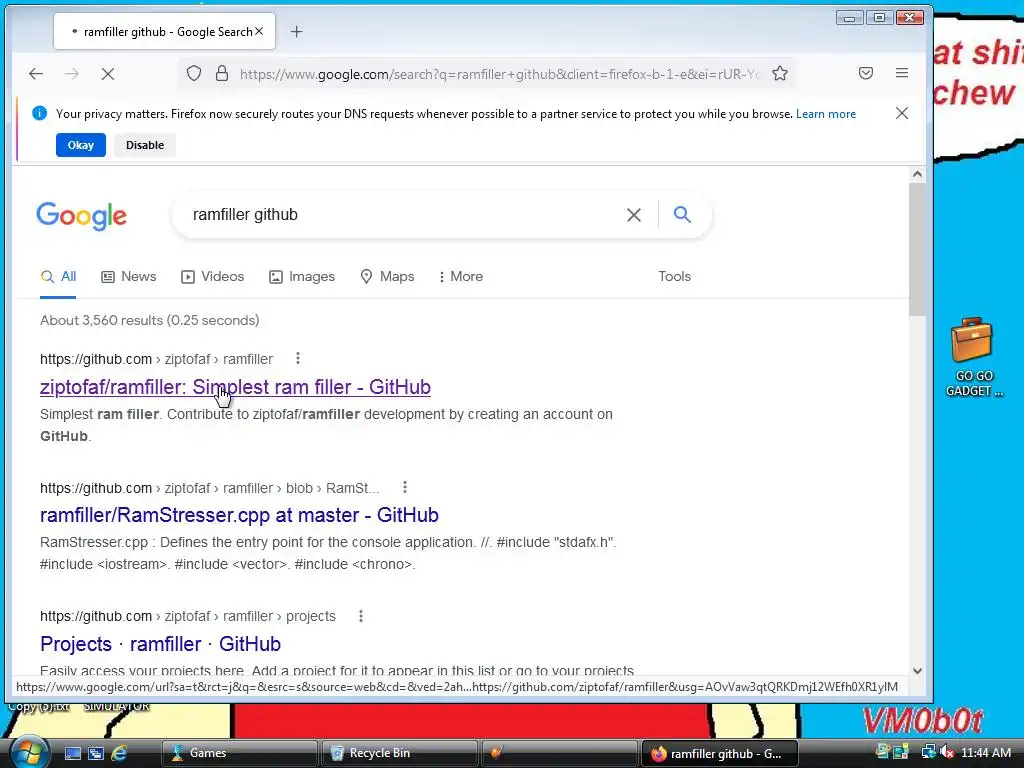Click the breadcrumb ending in 'blob › RamSt...'
This screenshot has height=768, width=1024.
click(x=210, y=488)
